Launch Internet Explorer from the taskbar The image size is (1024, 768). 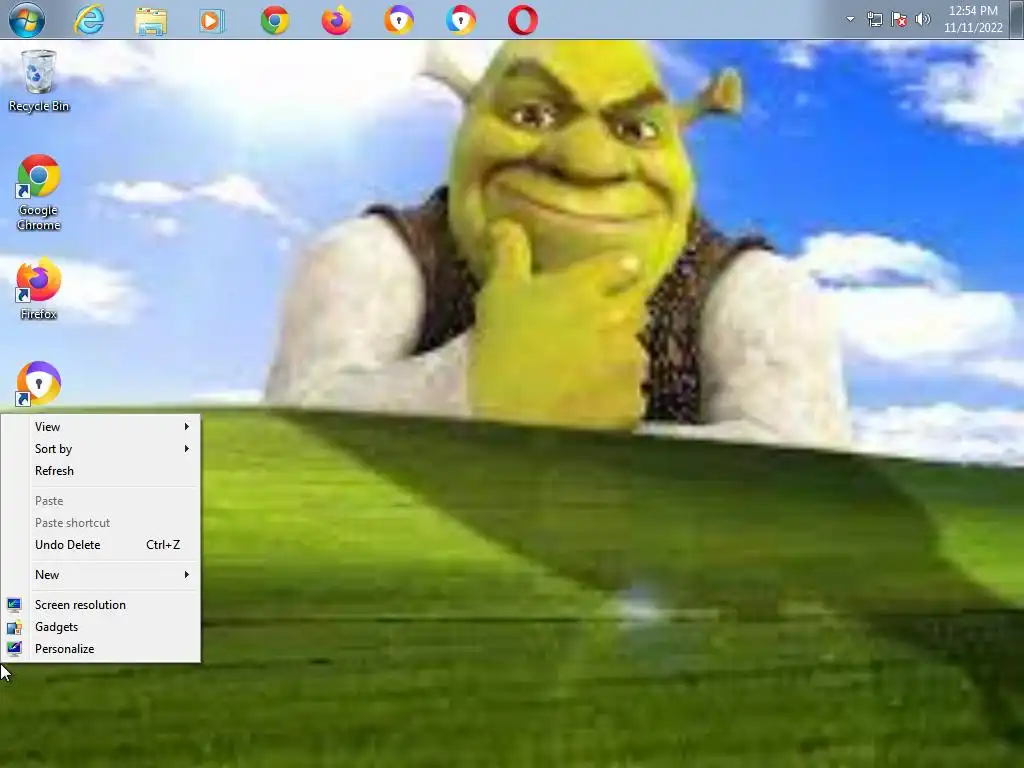(x=89, y=20)
